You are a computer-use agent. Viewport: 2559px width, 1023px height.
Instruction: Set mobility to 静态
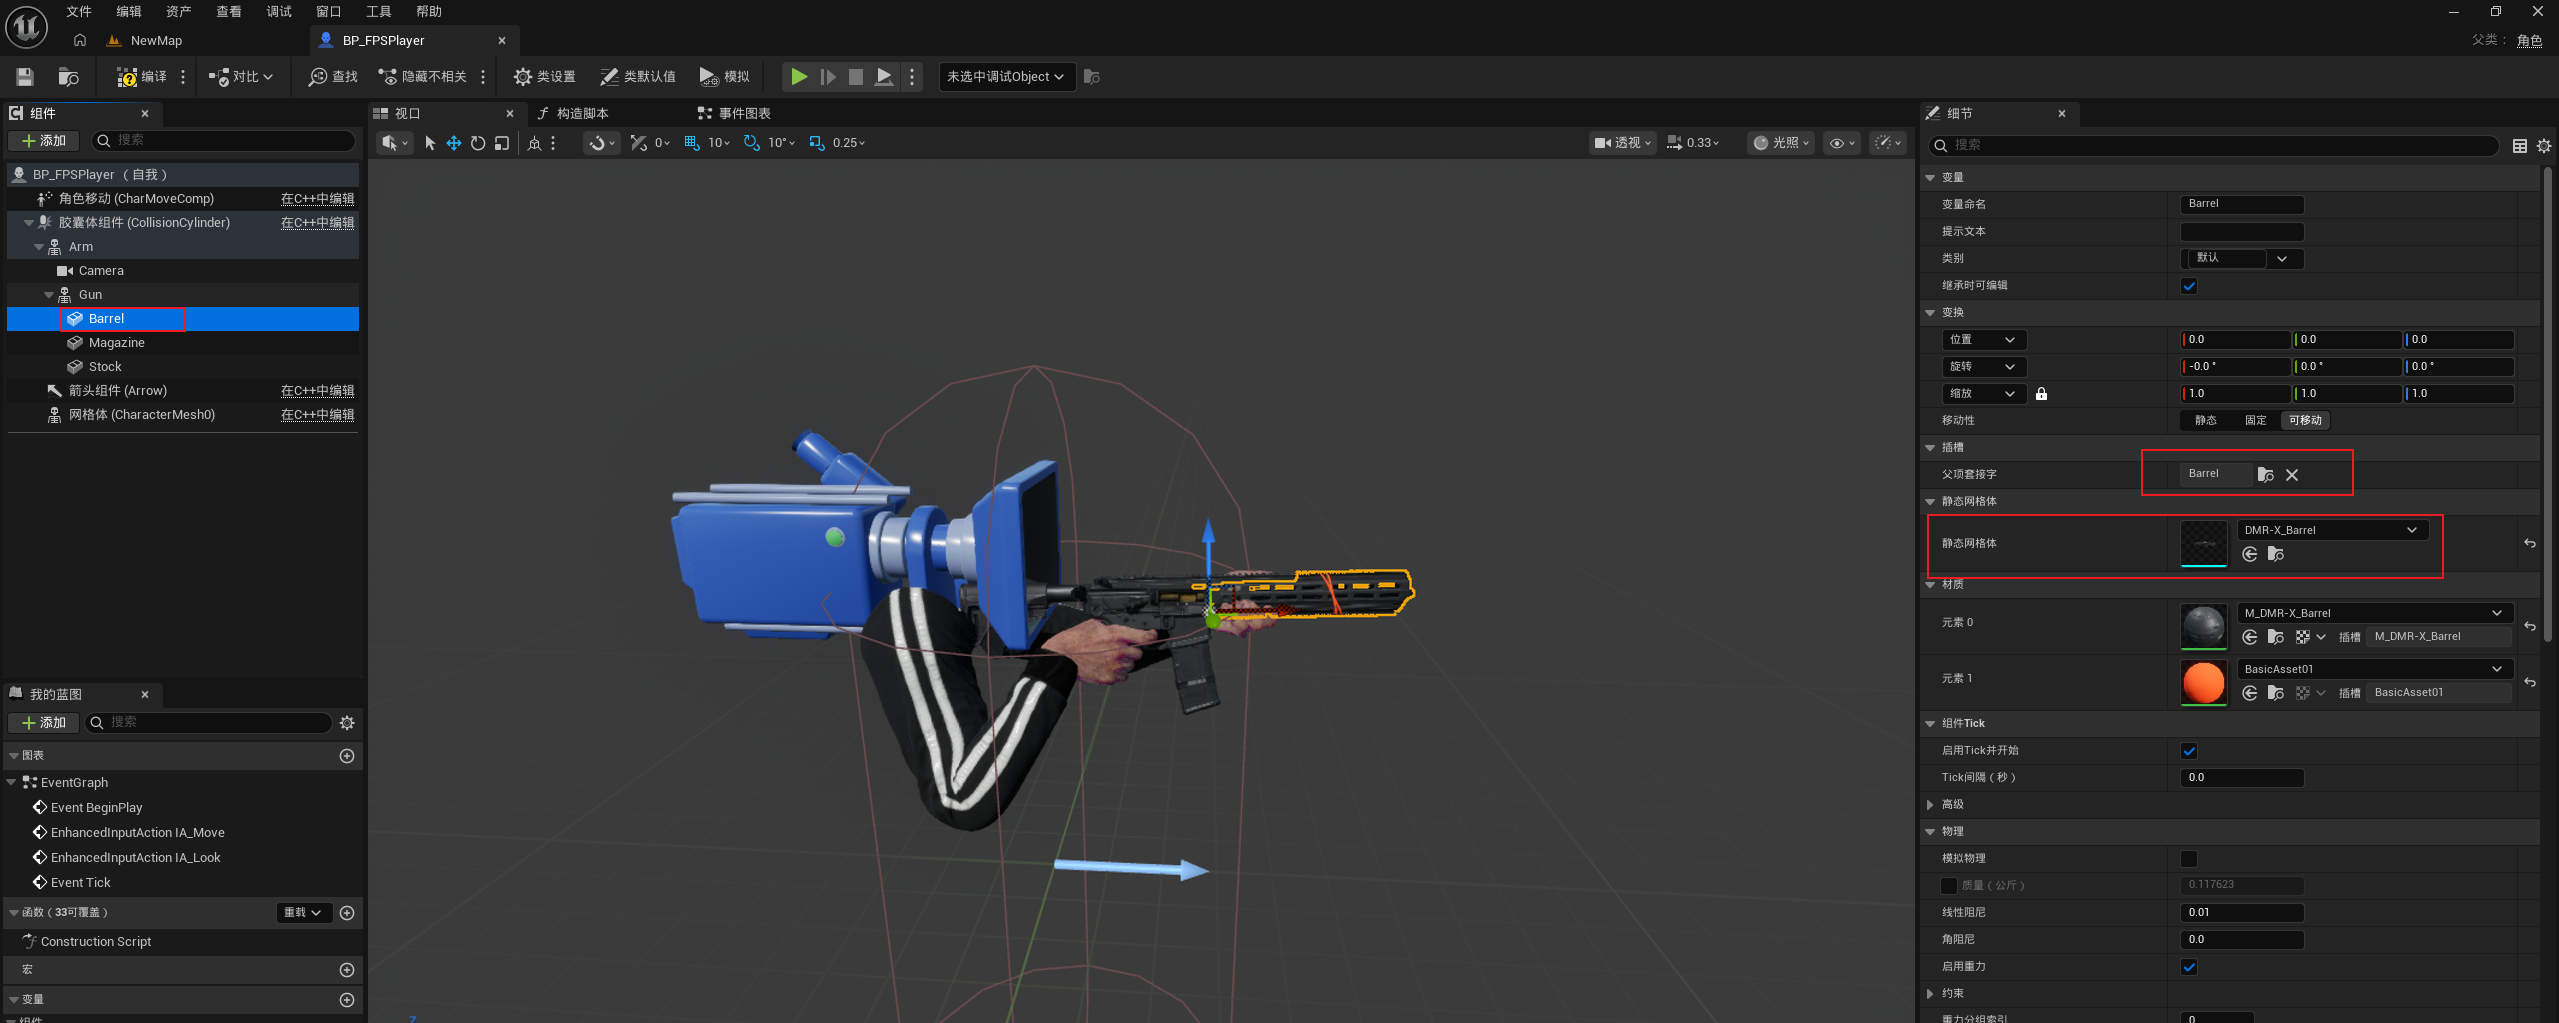2206,421
